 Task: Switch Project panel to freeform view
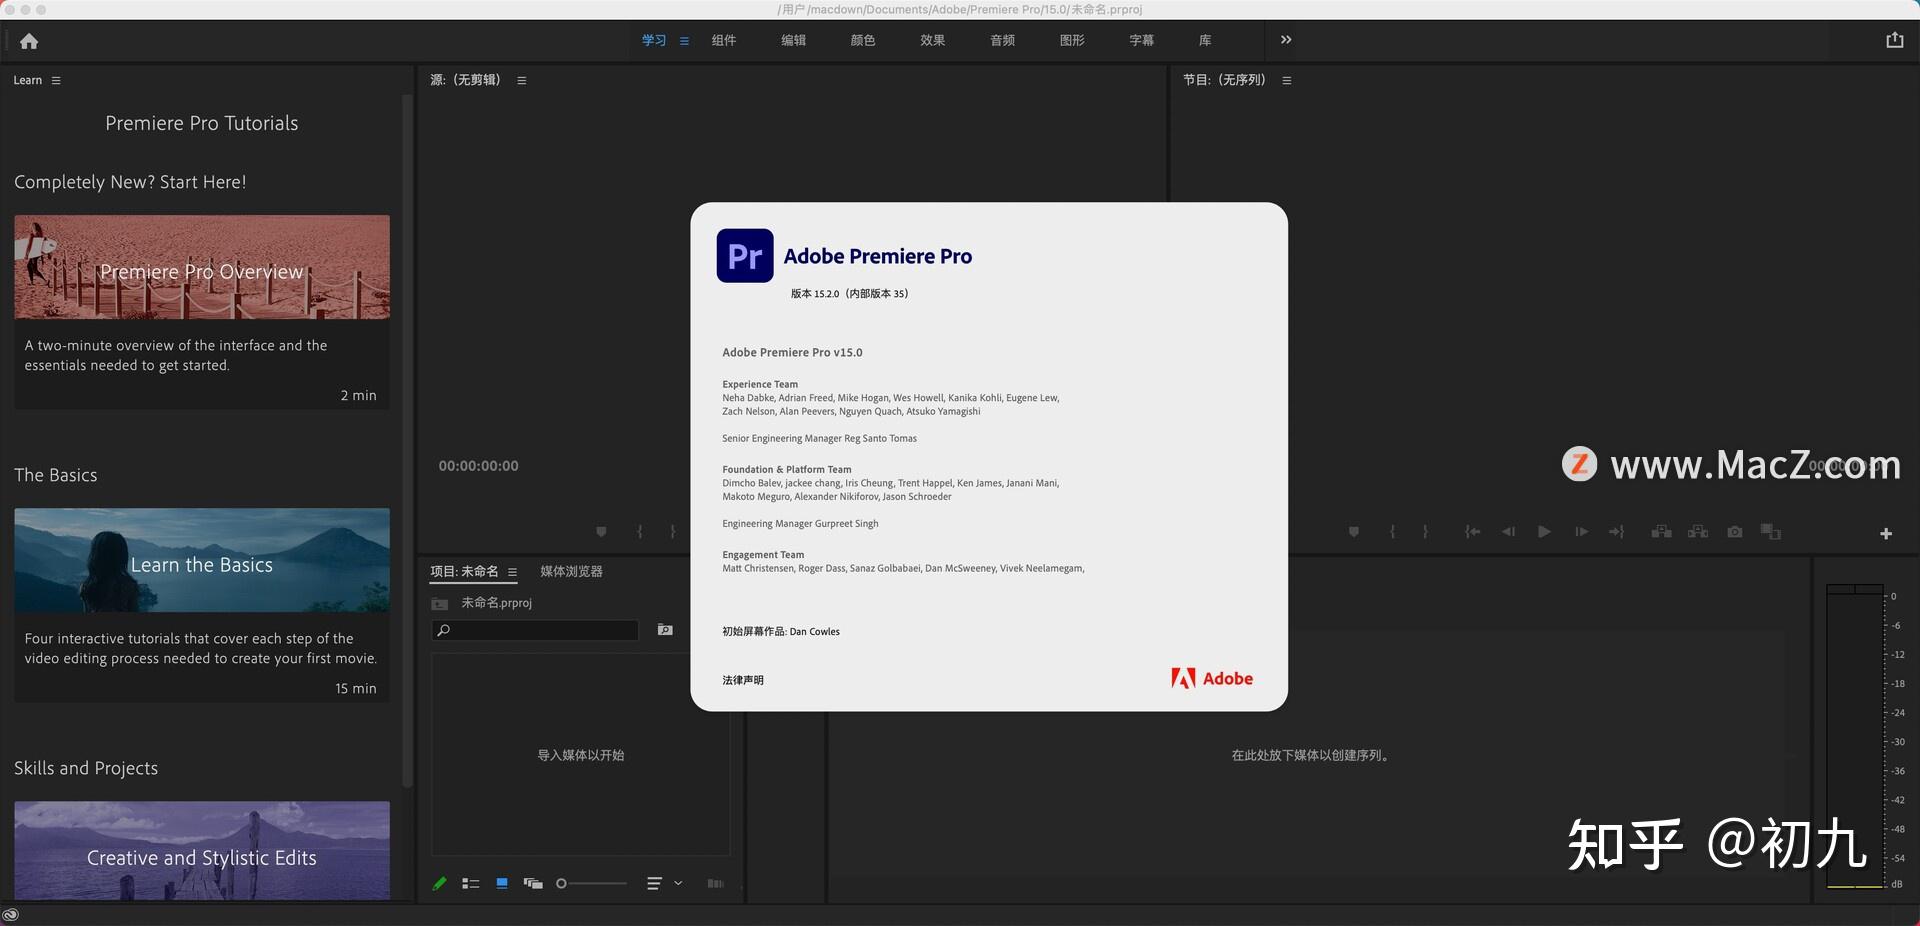[x=533, y=883]
